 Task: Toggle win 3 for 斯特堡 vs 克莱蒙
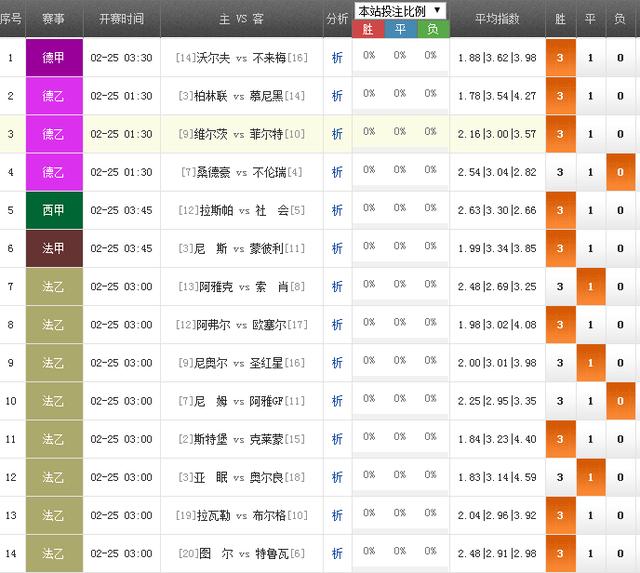coord(560,439)
